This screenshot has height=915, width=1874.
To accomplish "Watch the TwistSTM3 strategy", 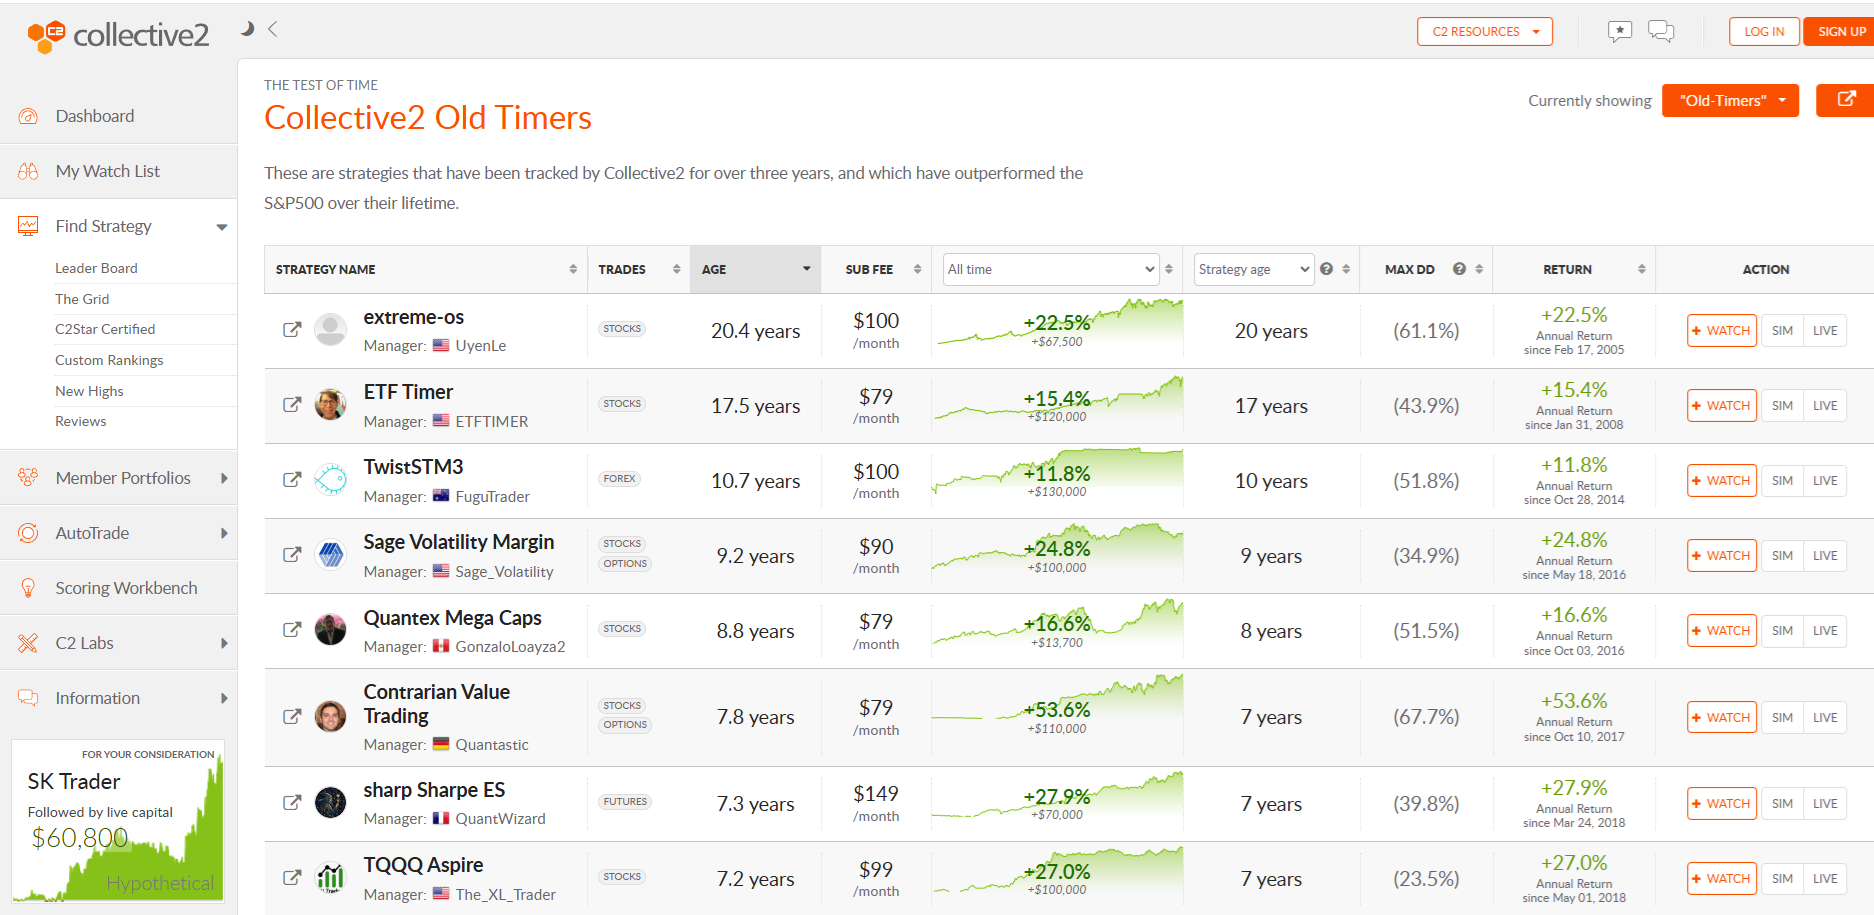I will pyautogui.click(x=1722, y=480).
